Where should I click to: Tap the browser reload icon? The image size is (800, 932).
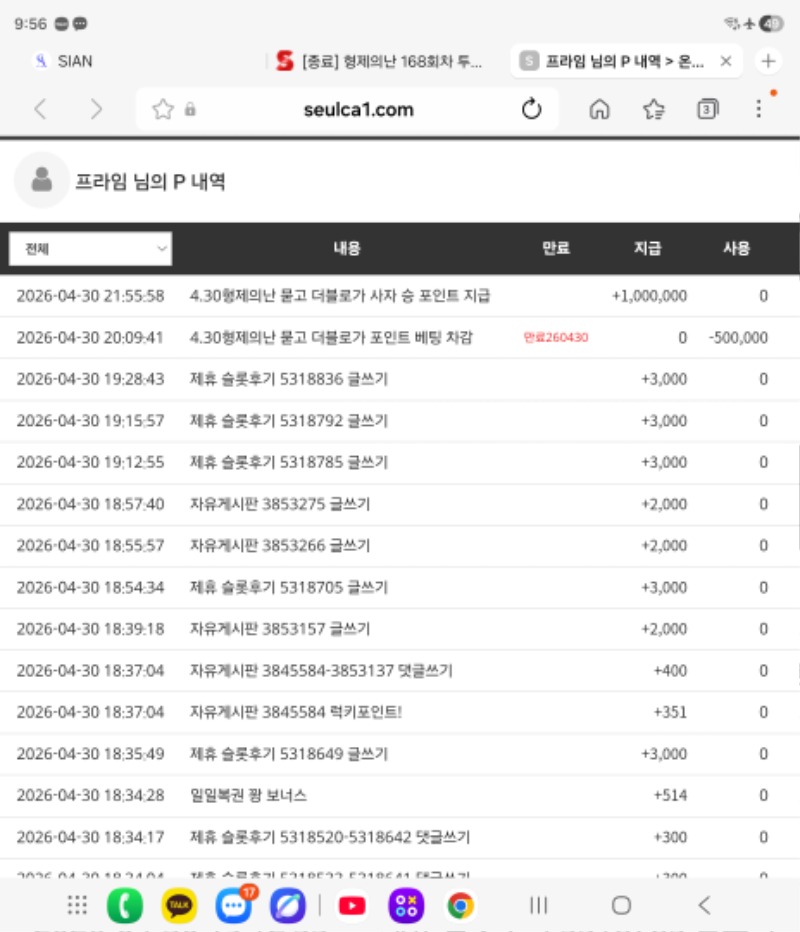click(532, 110)
